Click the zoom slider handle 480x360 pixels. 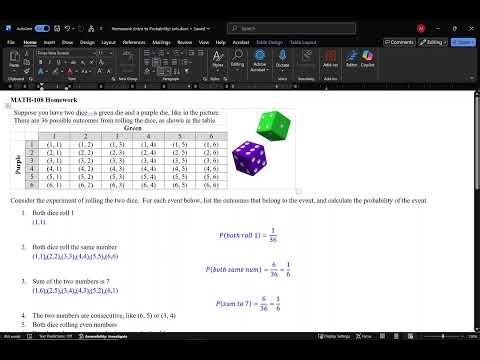click(x=443, y=336)
